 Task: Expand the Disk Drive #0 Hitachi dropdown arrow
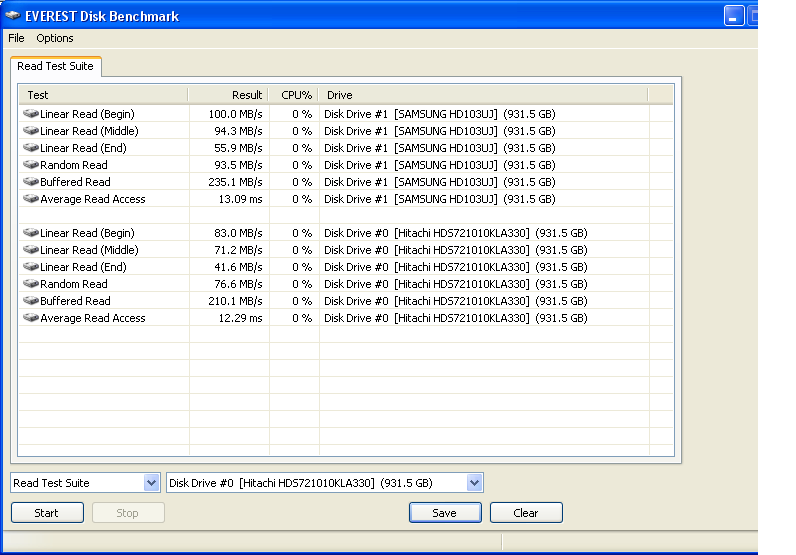tap(474, 483)
